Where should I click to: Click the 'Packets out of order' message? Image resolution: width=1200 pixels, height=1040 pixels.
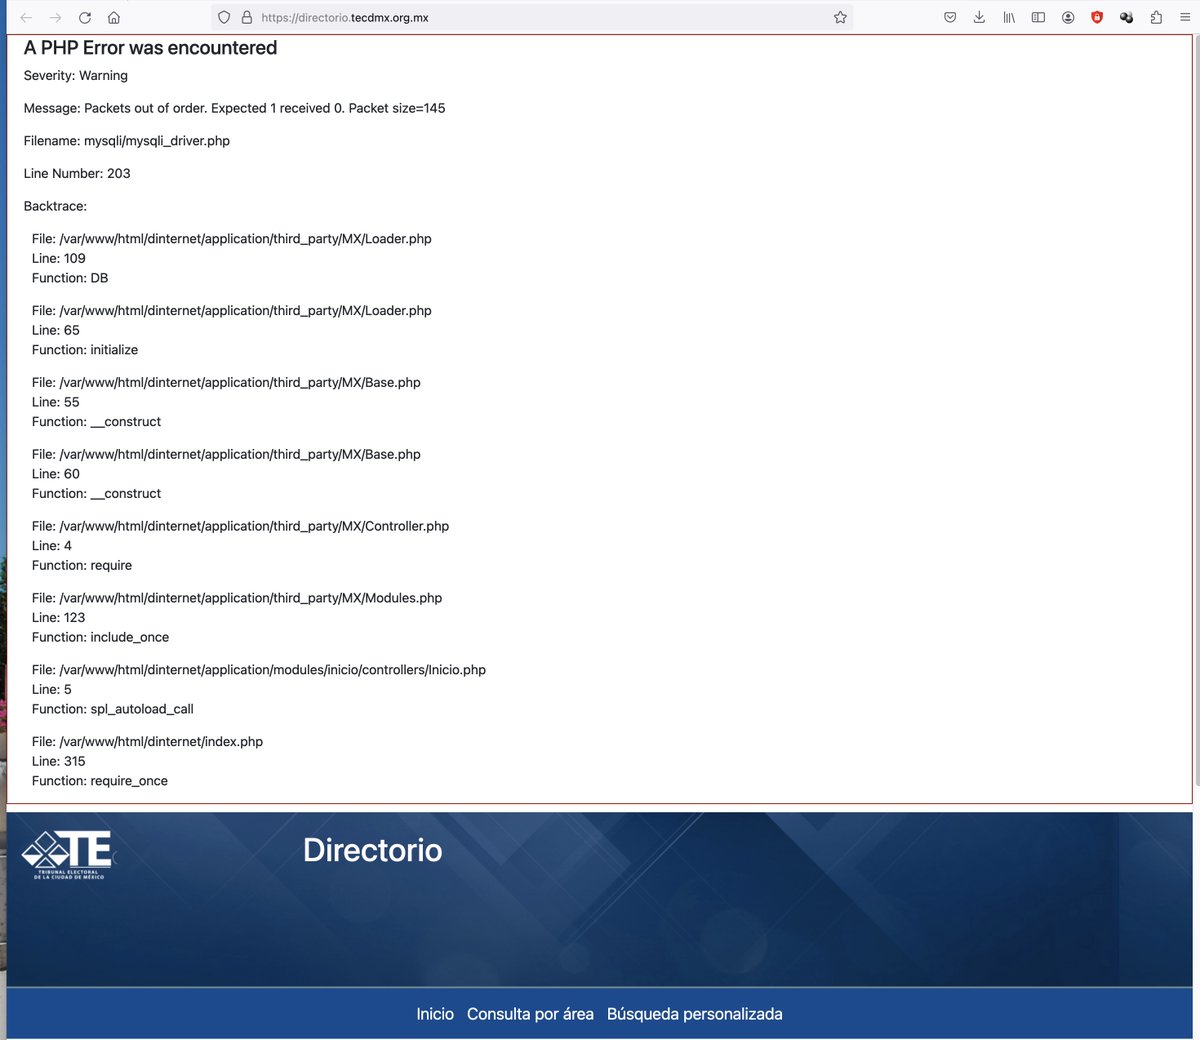[235, 108]
